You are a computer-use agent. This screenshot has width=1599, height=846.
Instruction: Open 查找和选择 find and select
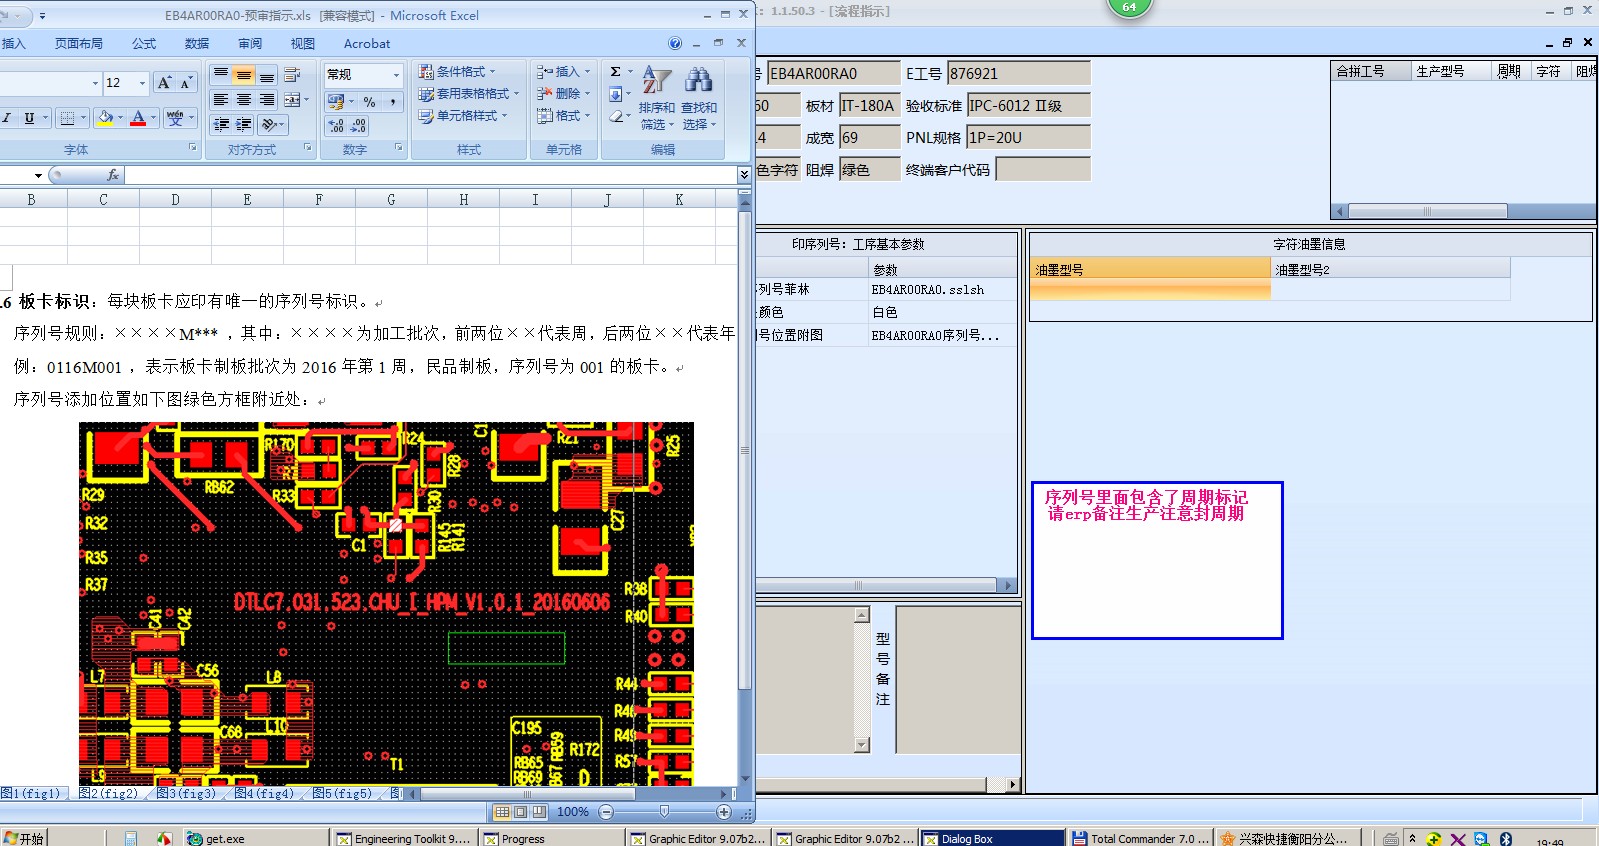(699, 98)
